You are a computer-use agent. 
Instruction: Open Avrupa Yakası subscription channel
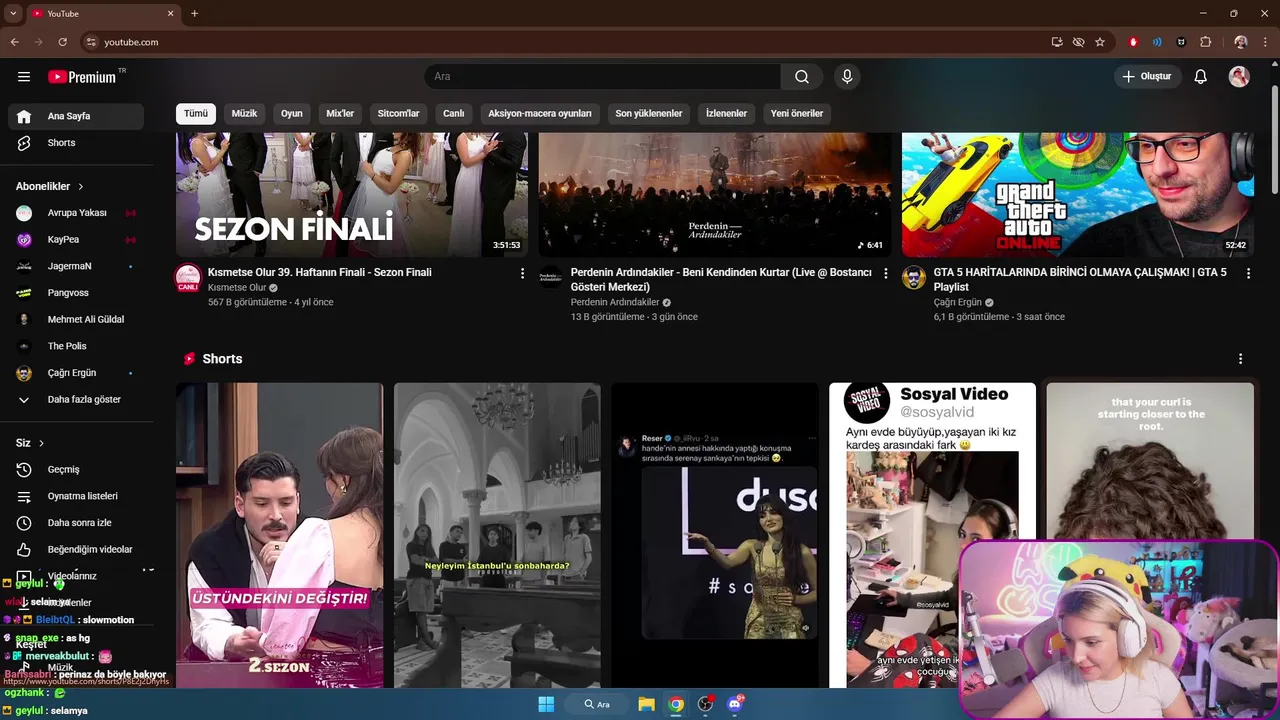pyautogui.click(x=76, y=213)
